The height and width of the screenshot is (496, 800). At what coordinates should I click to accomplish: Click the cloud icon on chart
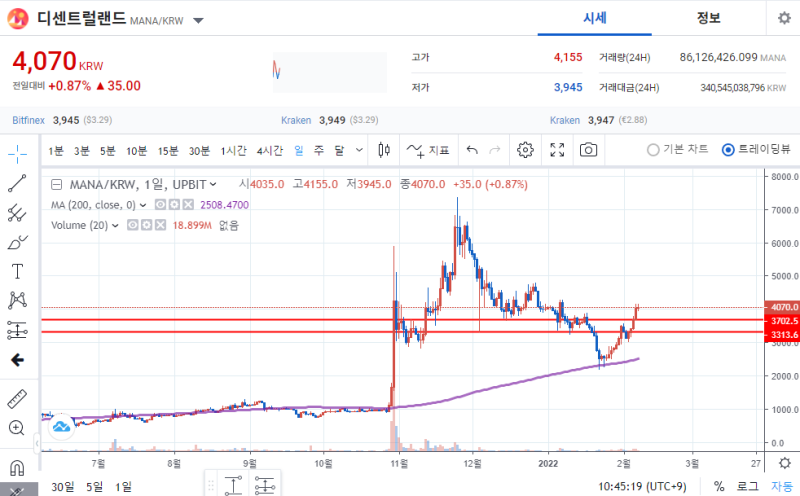[61, 427]
